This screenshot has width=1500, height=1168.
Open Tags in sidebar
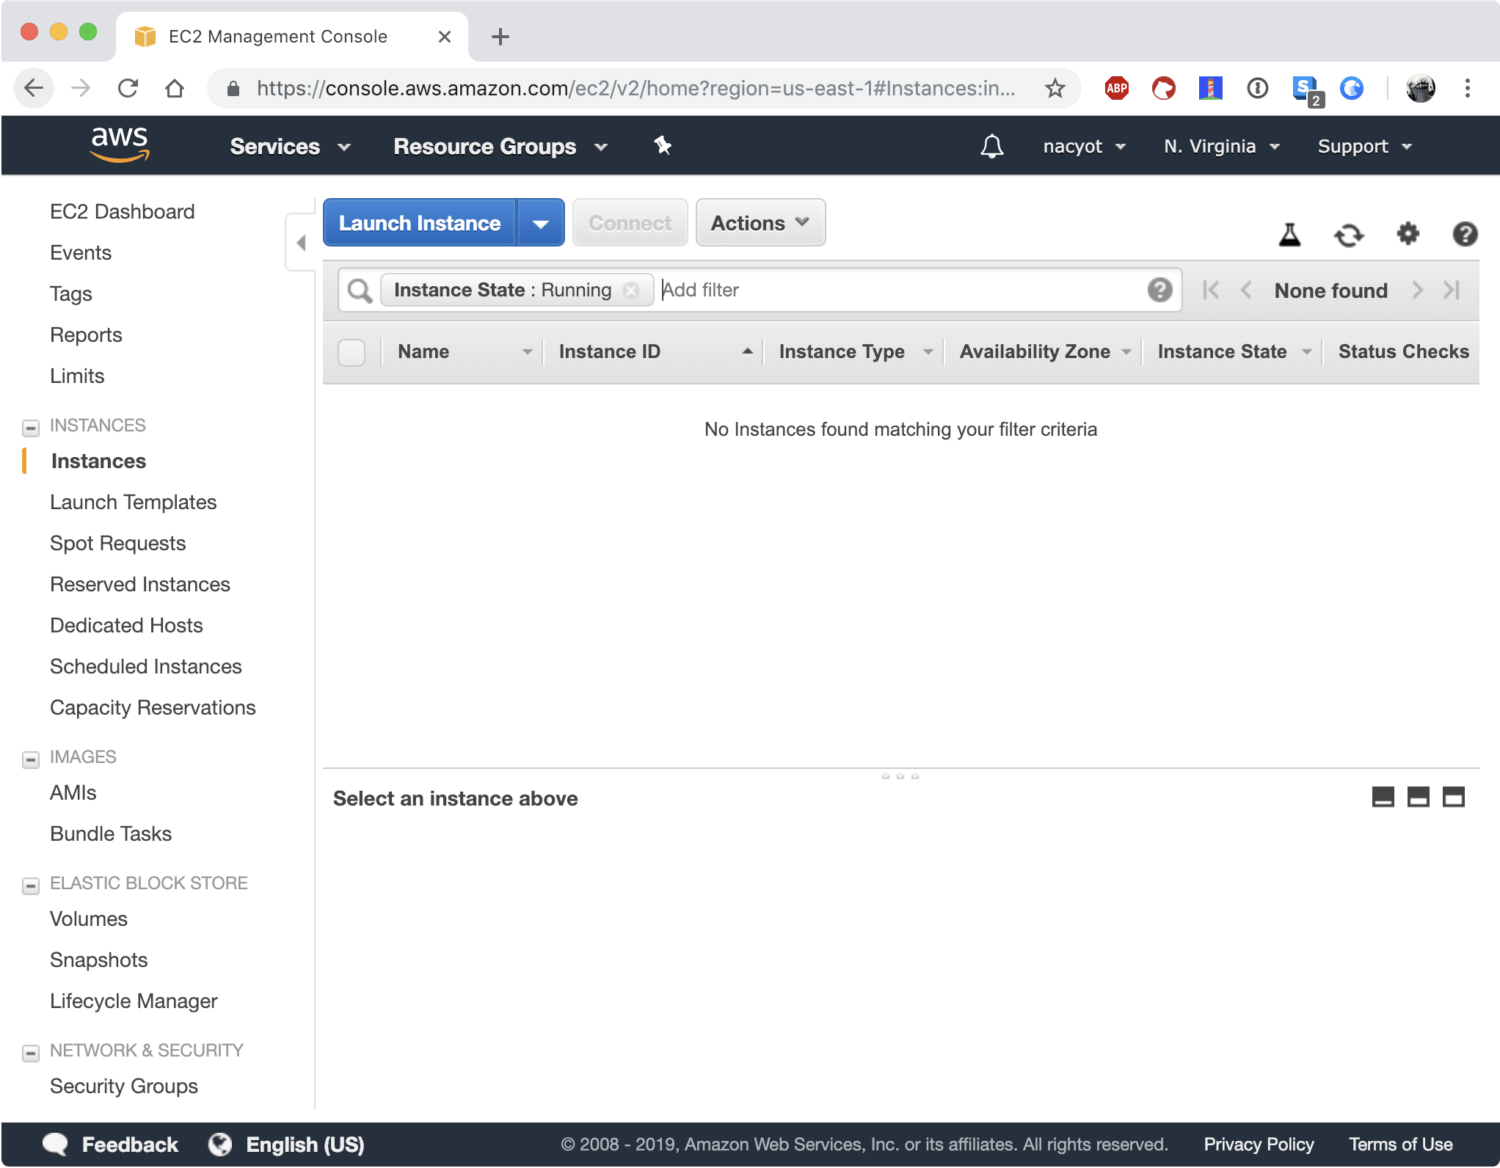(x=71, y=294)
